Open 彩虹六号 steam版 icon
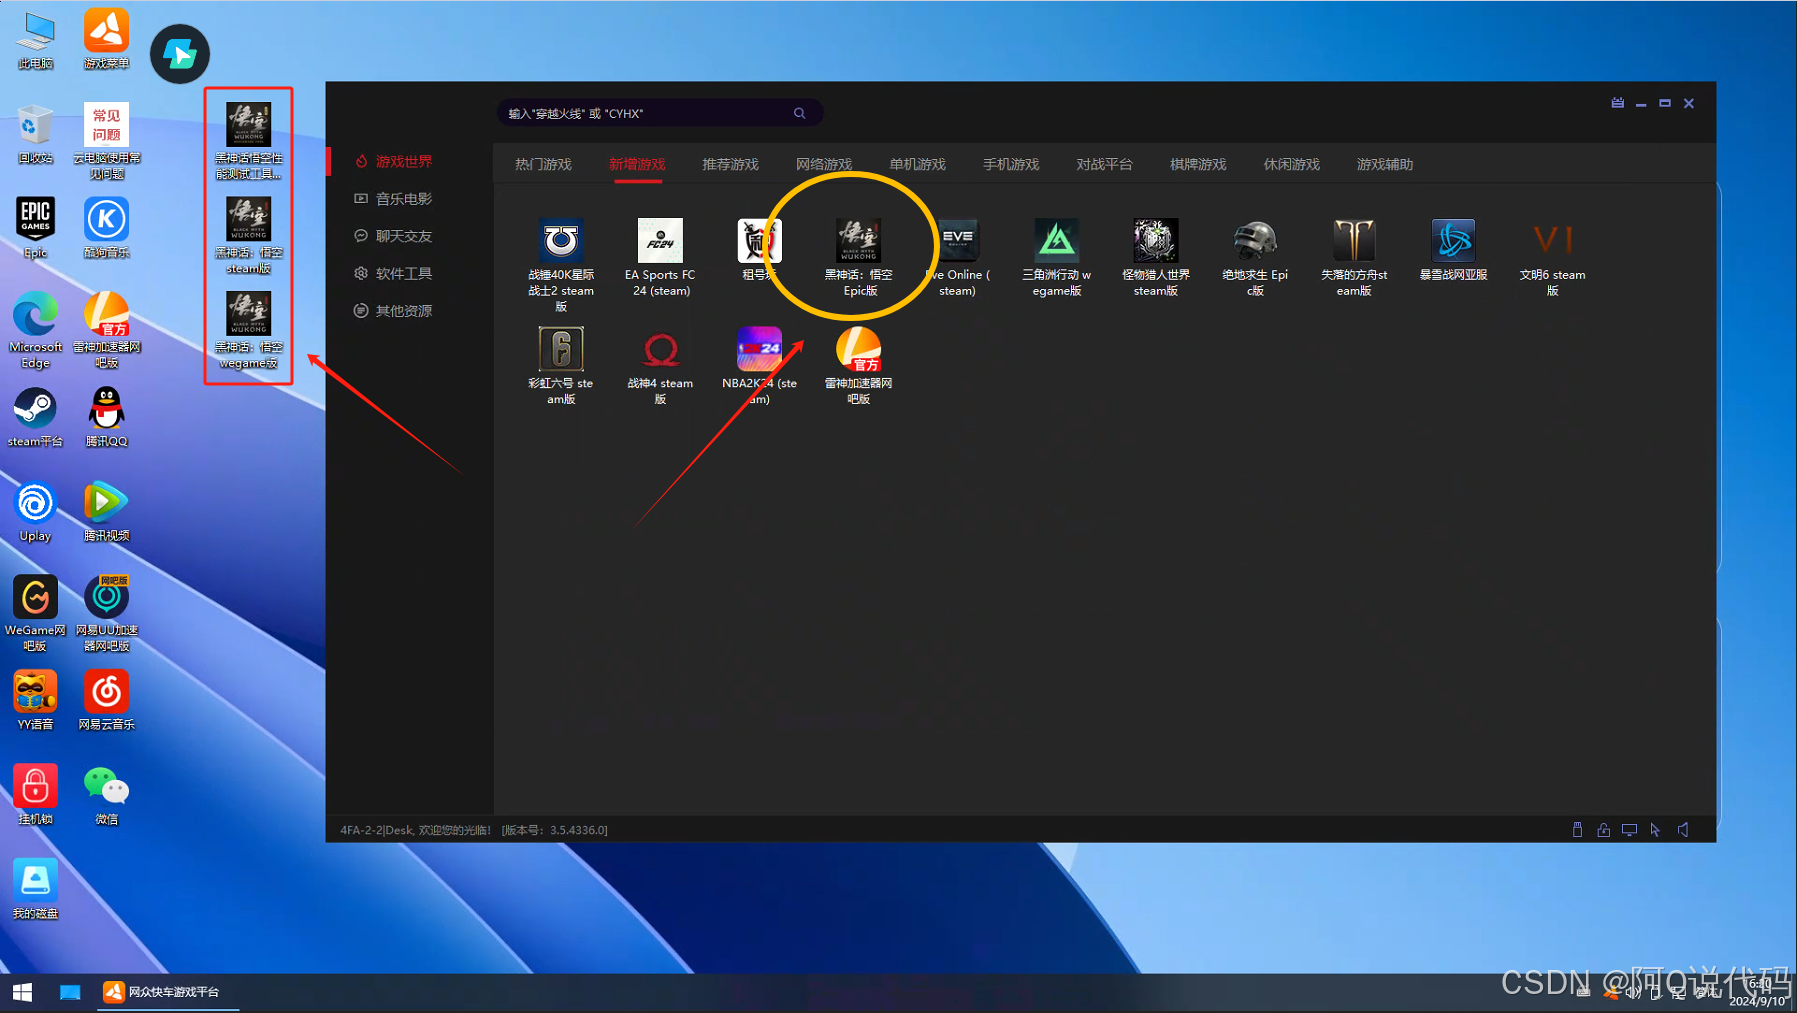This screenshot has width=1797, height=1013. [x=560, y=350]
